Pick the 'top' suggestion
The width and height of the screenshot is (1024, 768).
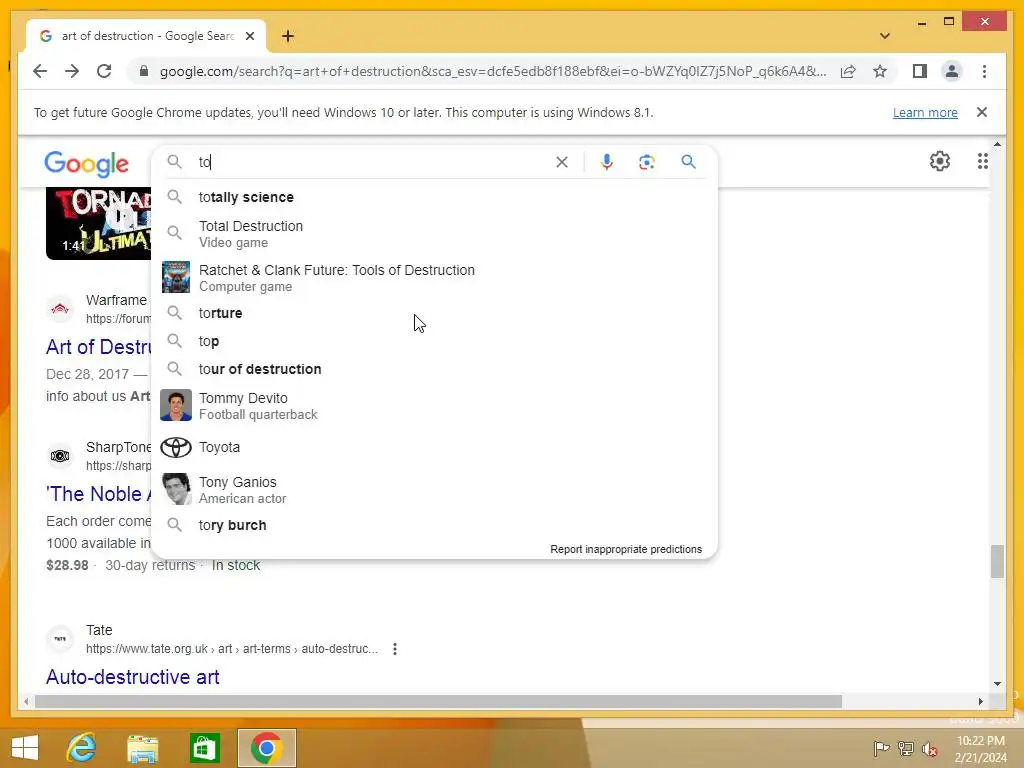pyautogui.click(x=434, y=341)
